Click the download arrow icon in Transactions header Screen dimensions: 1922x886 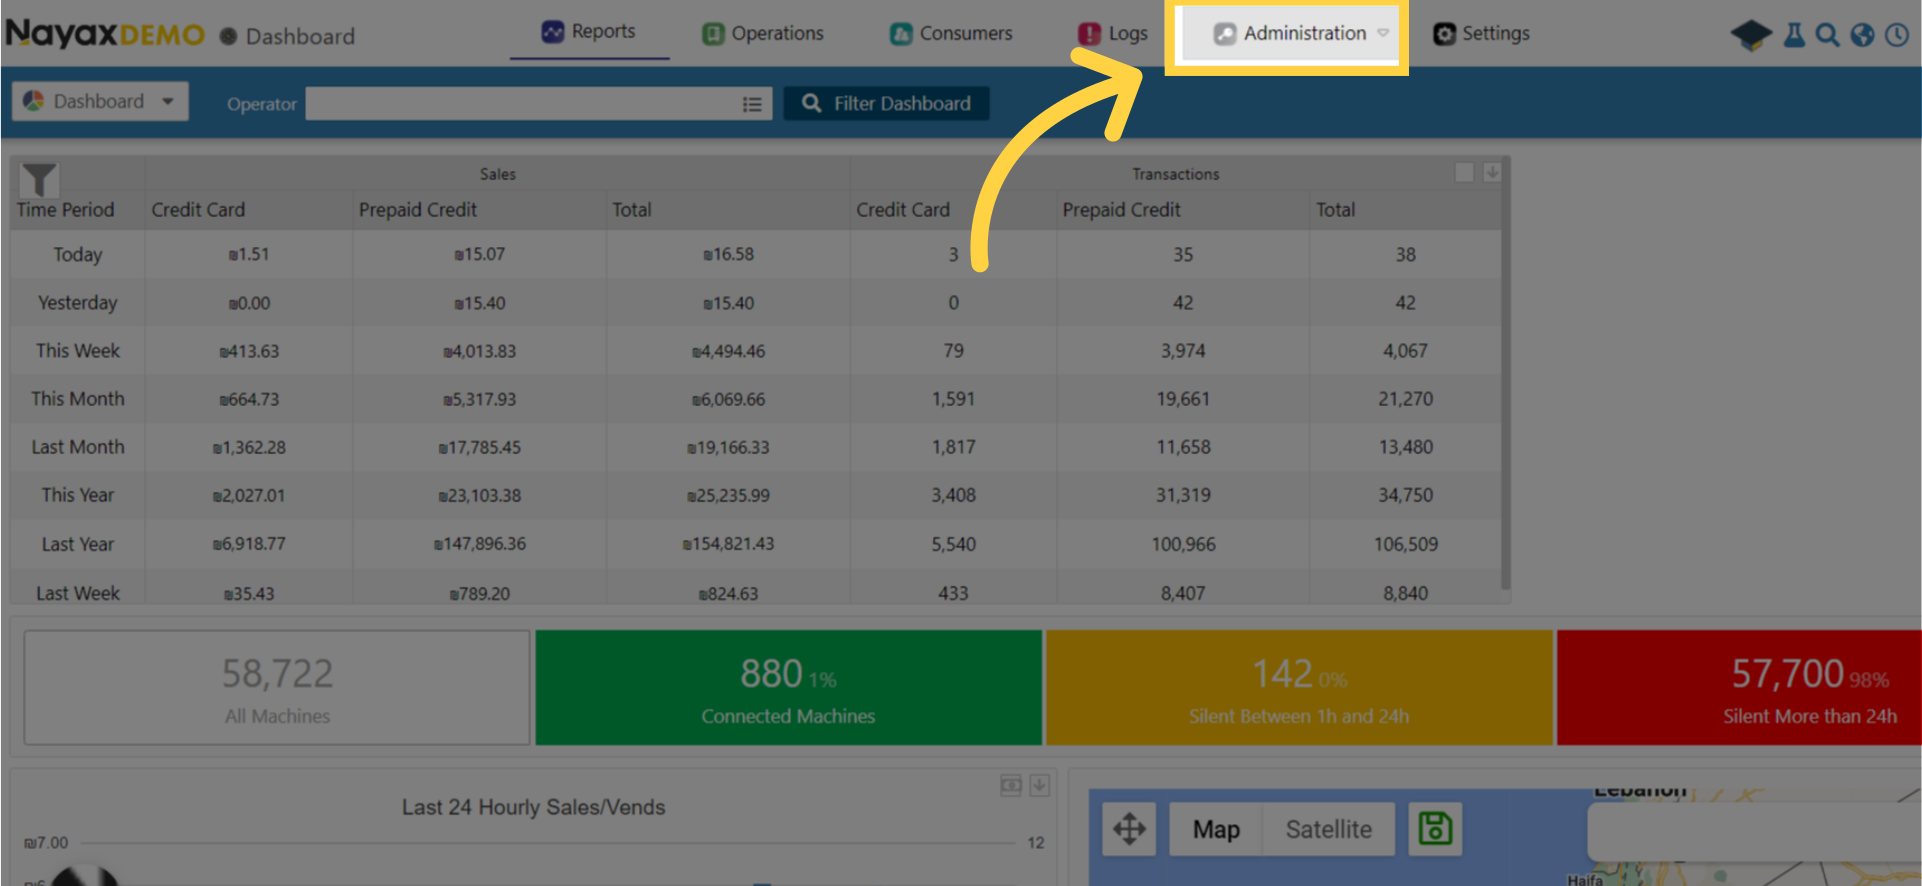point(1492,172)
